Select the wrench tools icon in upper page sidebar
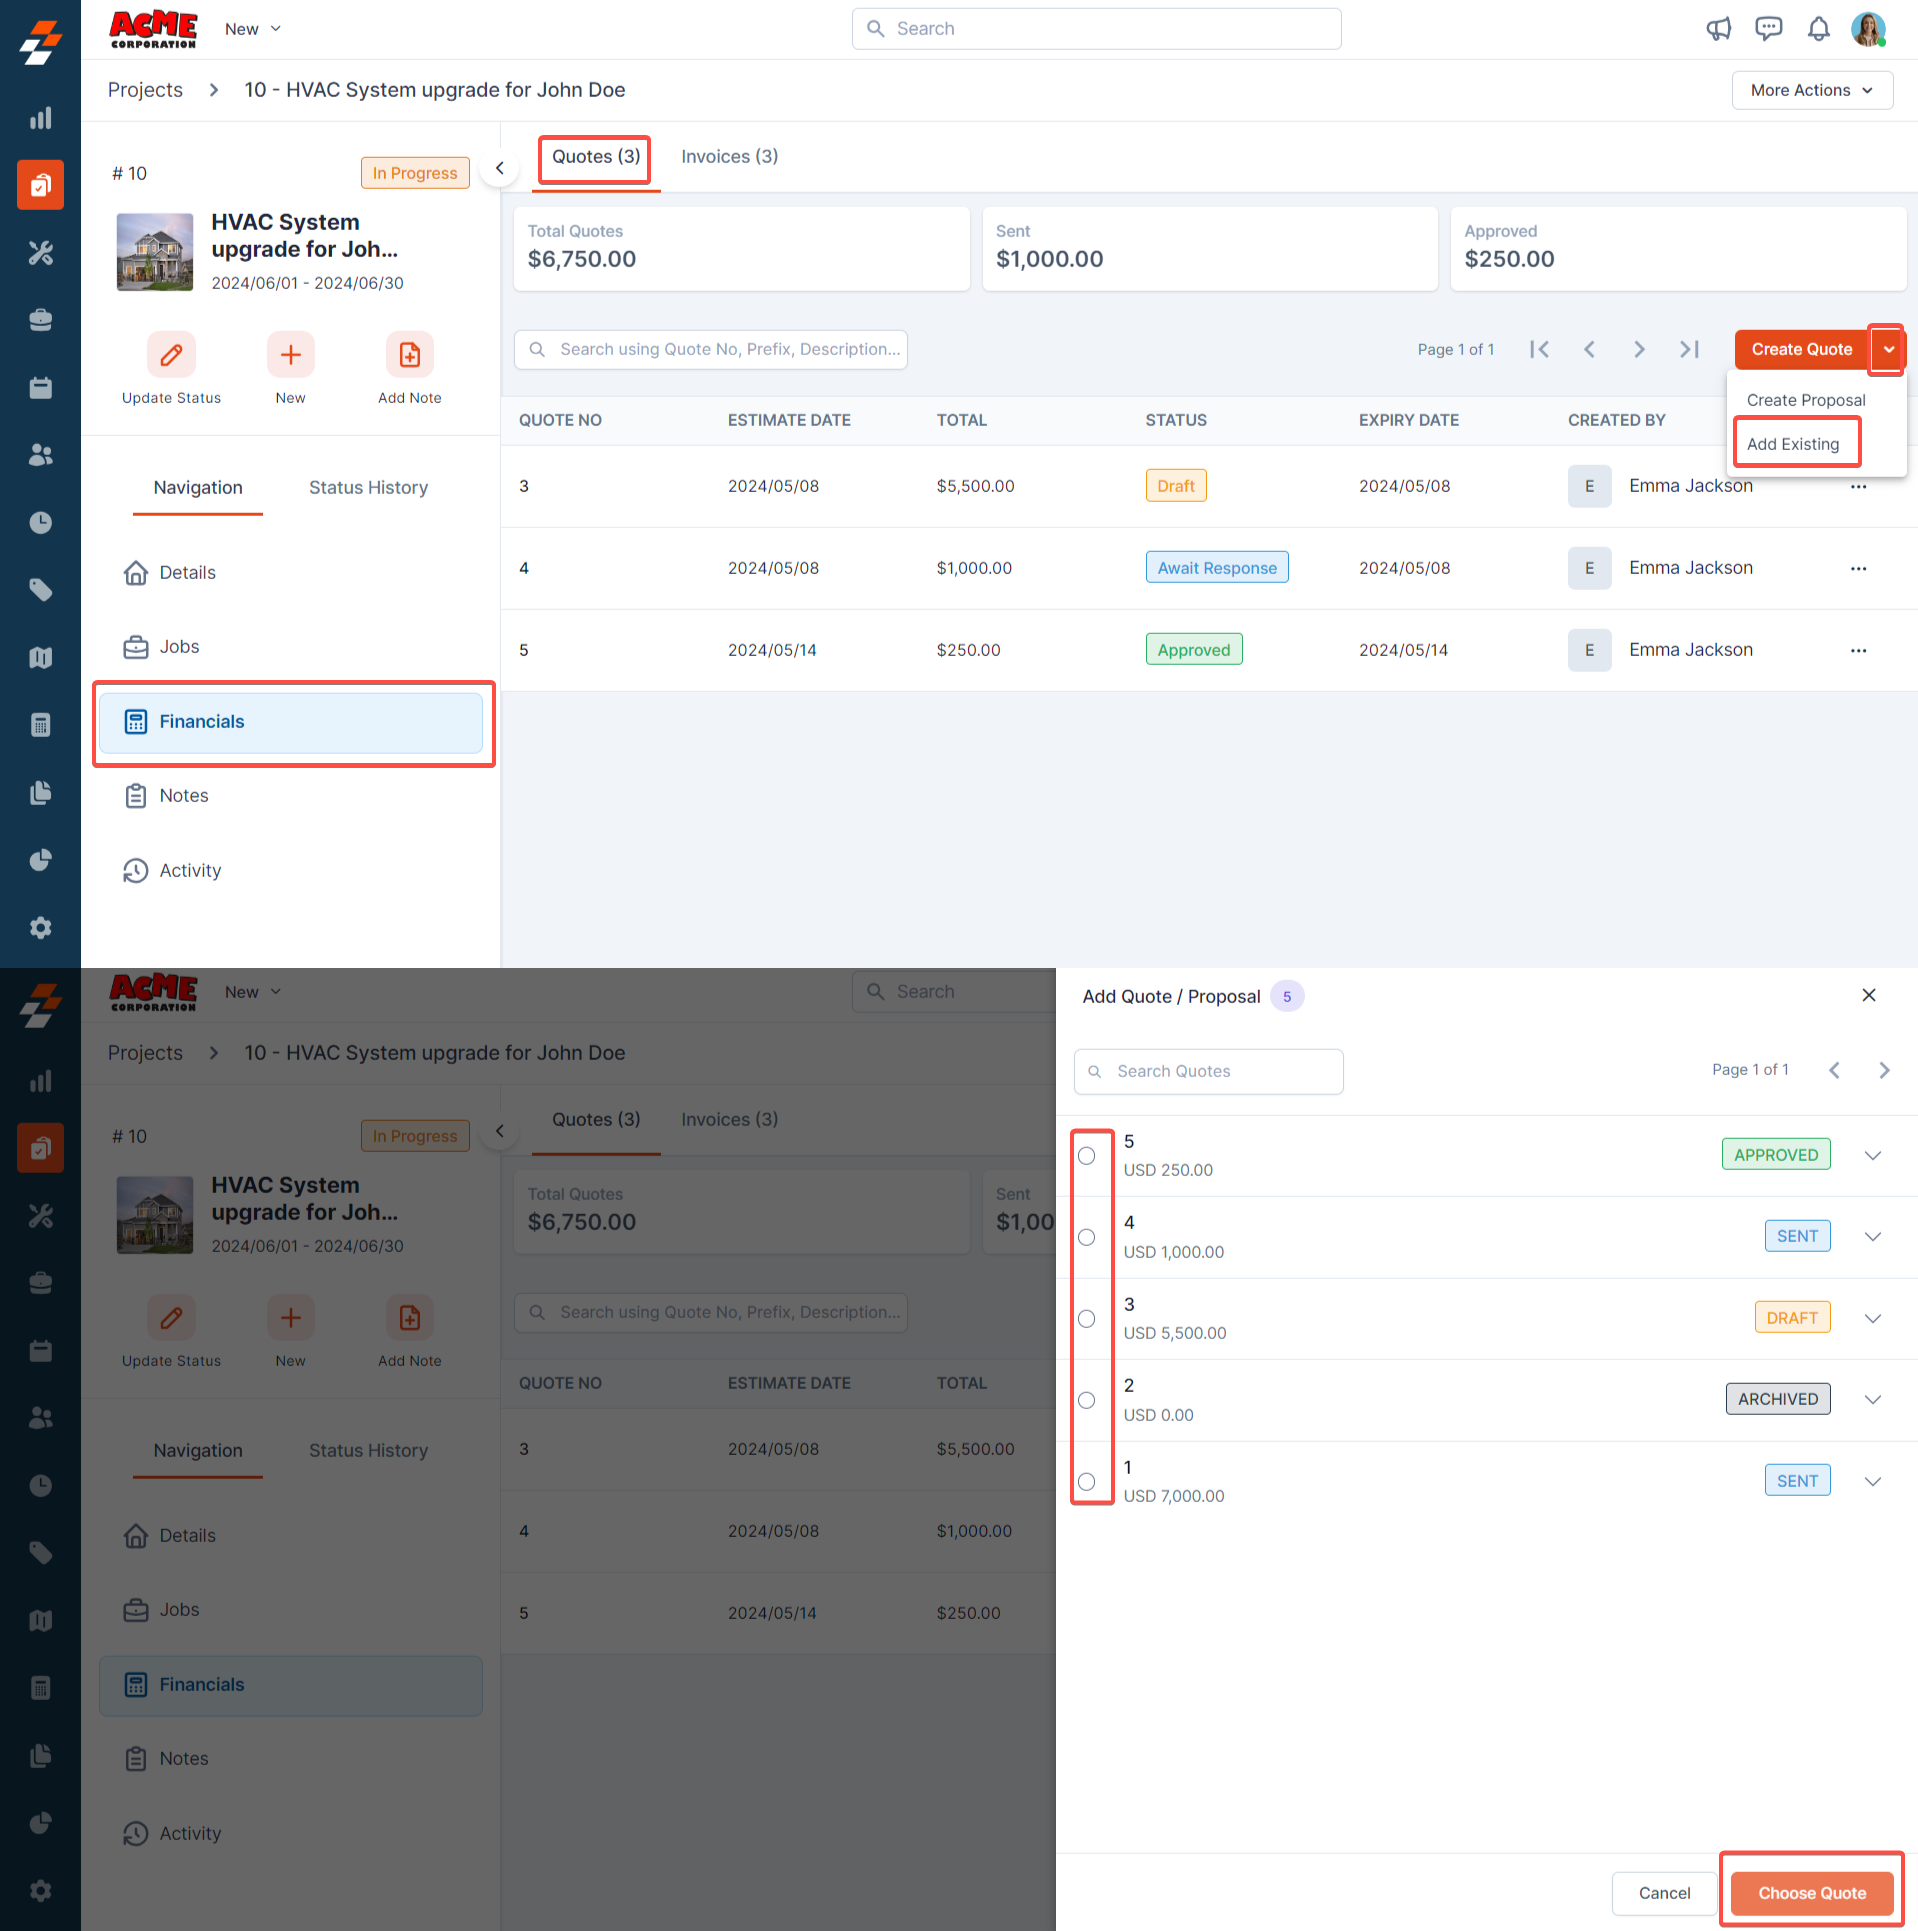This screenshot has height=1931, width=1918. point(40,253)
